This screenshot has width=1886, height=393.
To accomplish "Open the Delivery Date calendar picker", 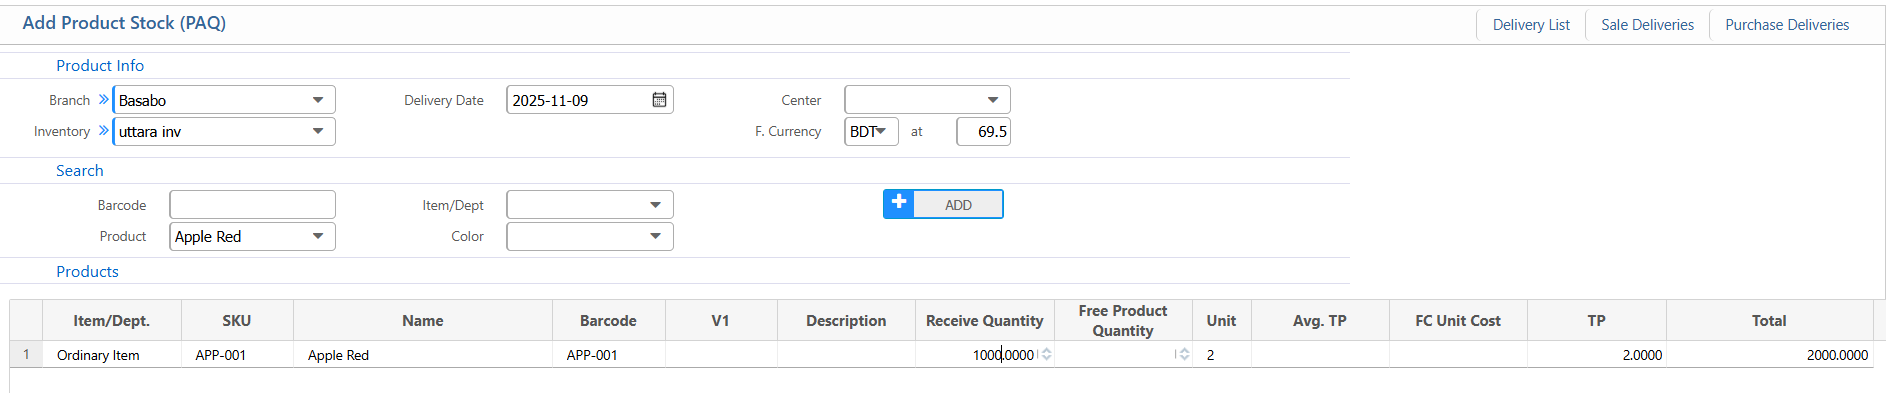I will tap(659, 100).
